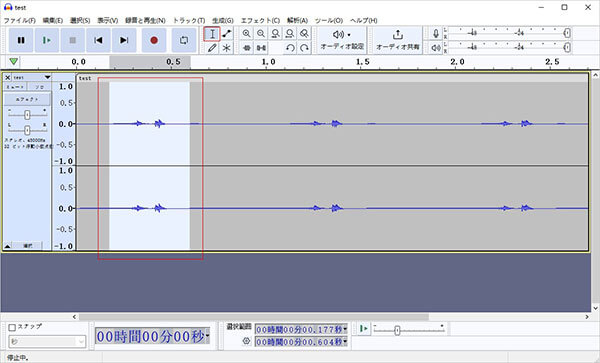Click the microphone record meter icon
Image resolution: width=600 pixels, height=363 pixels.
(435, 34)
